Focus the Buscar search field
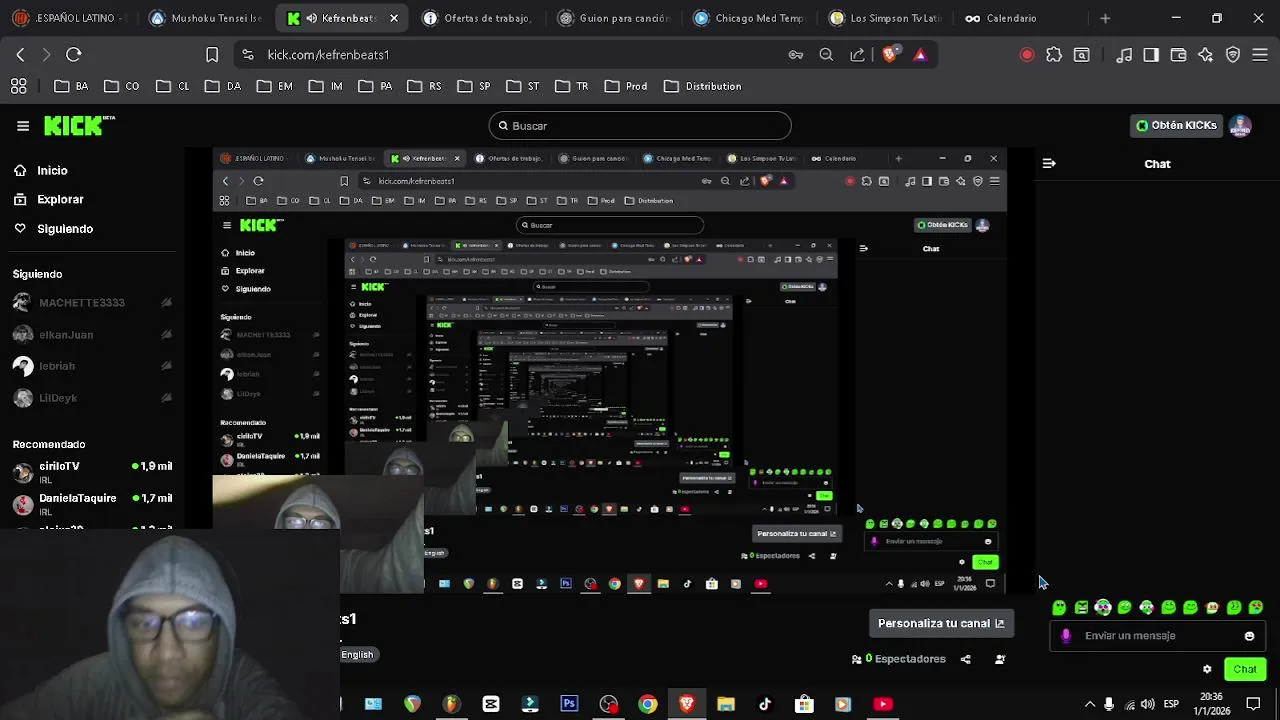 click(x=640, y=126)
